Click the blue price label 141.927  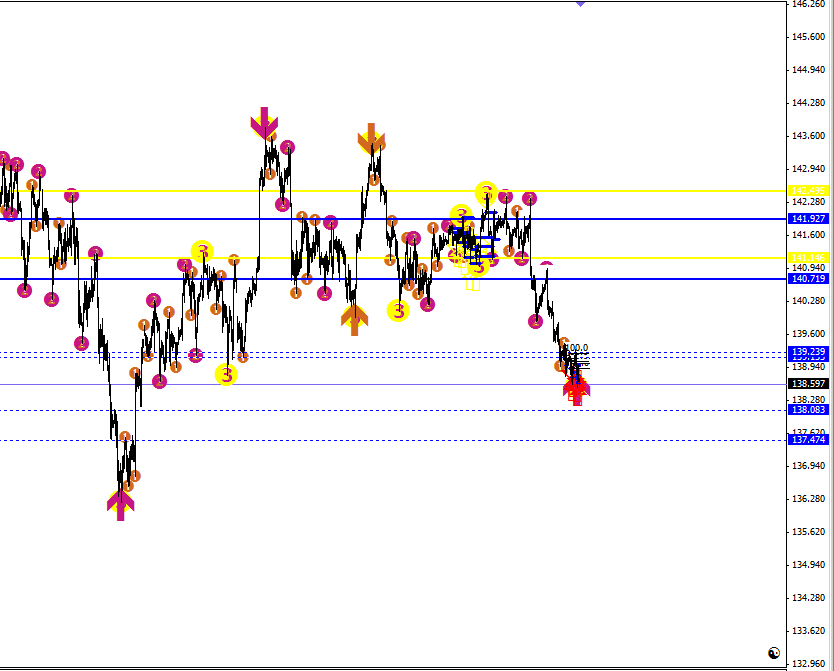click(808, 219)
